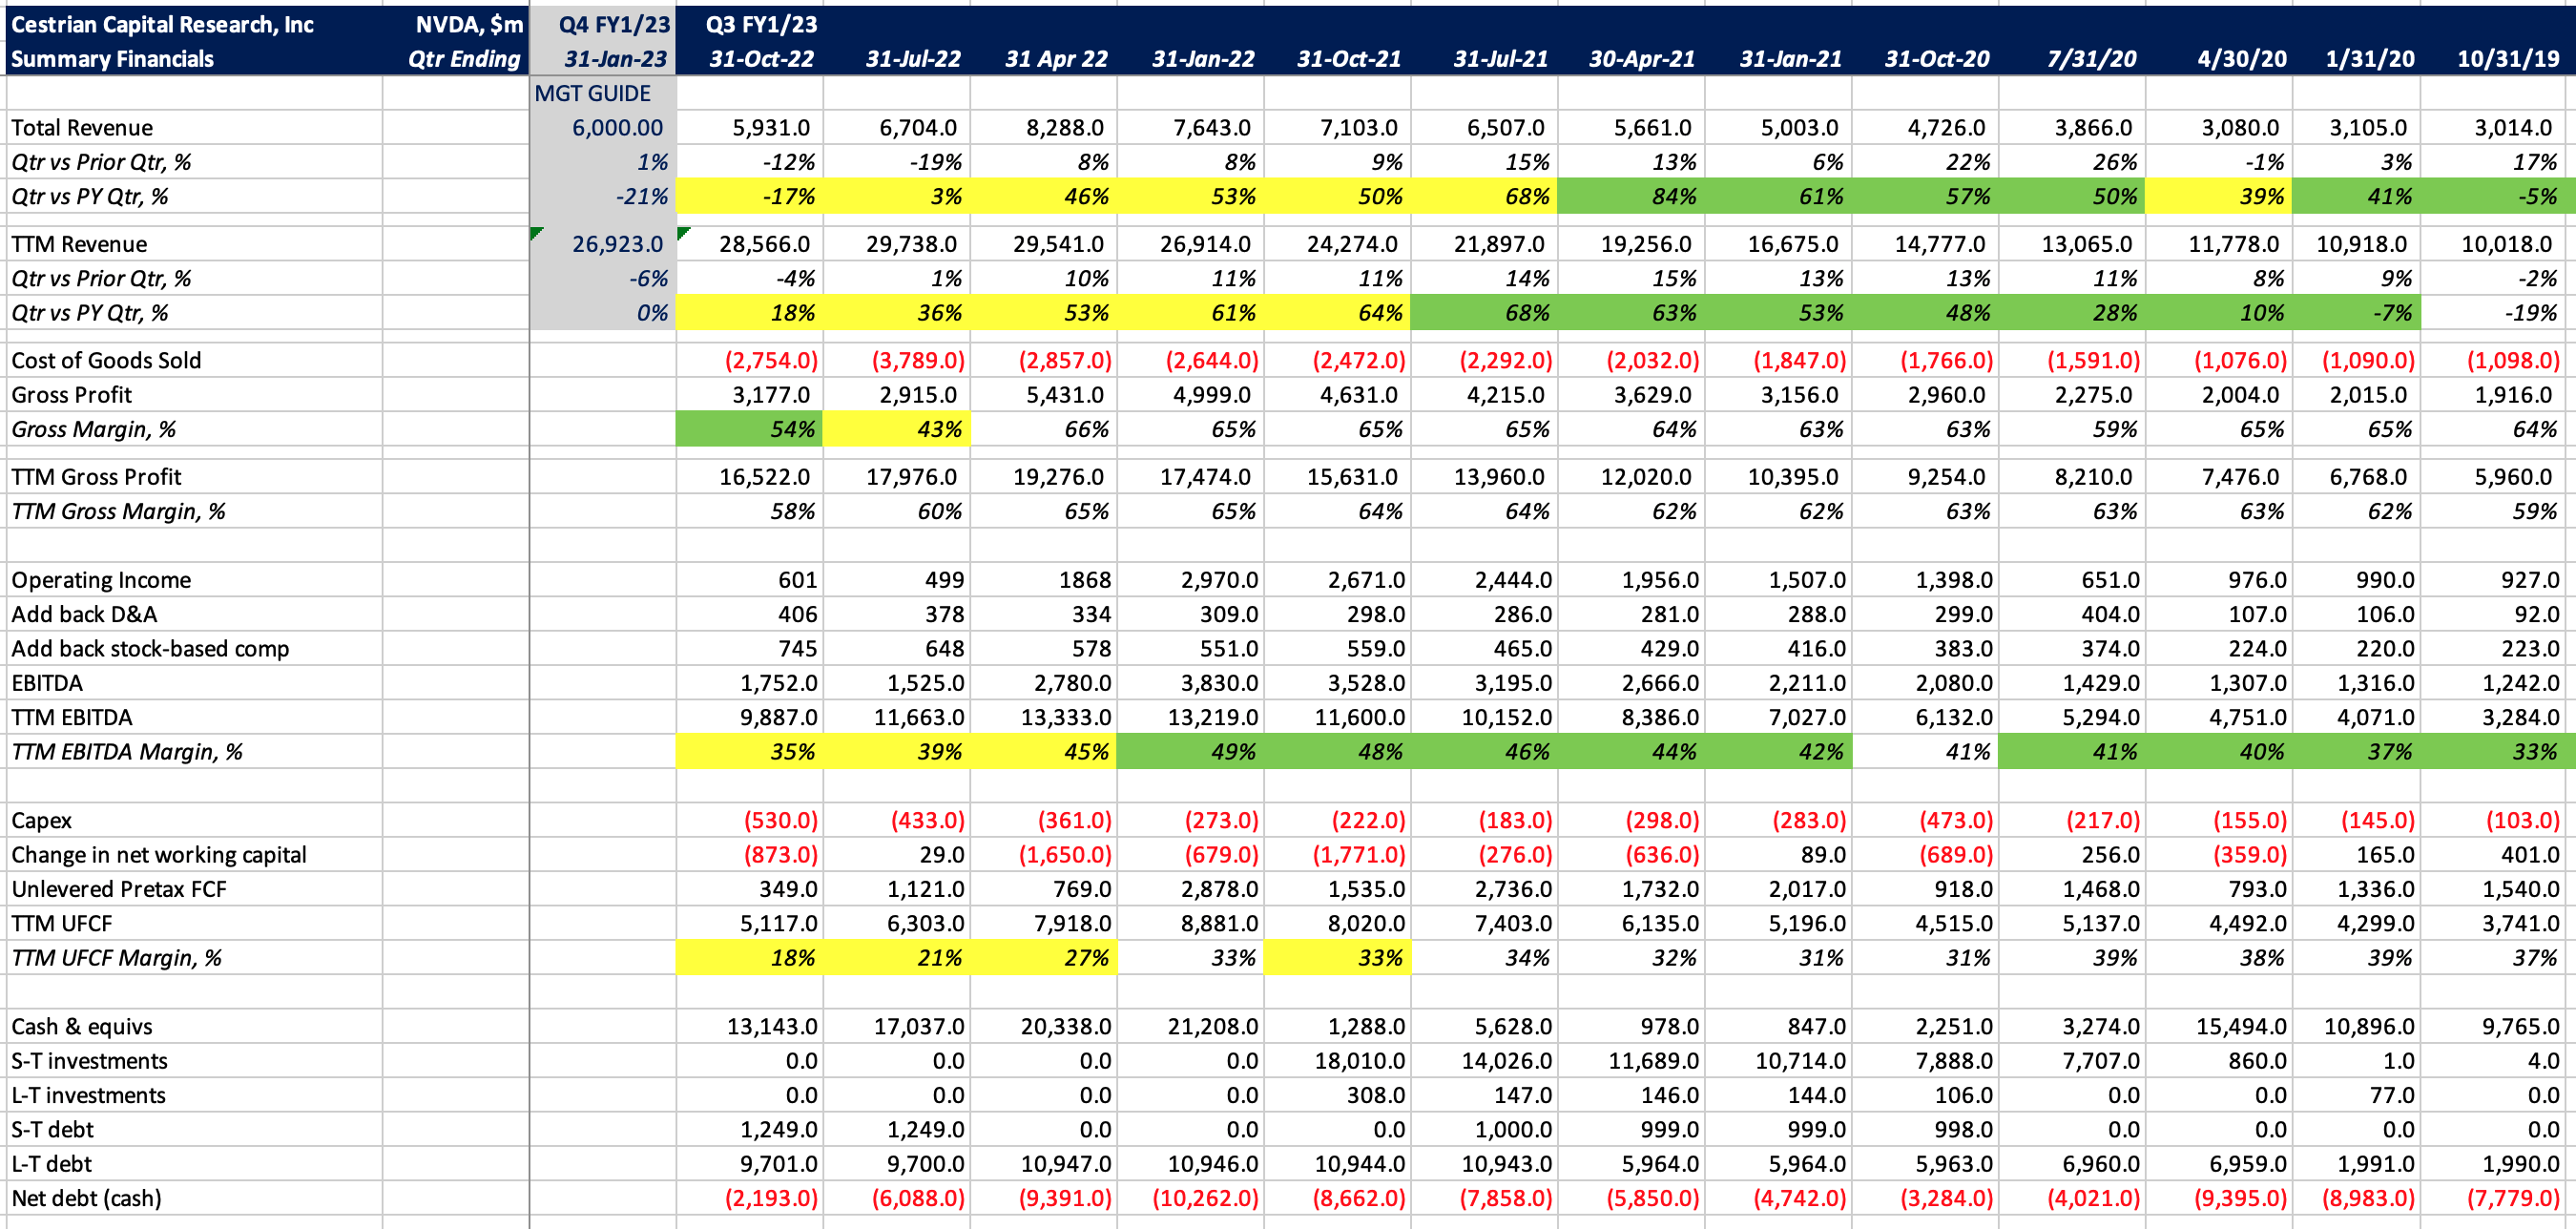Click stock-based comp value 745
This screenshot has height=1229, width=2576.
797,649
